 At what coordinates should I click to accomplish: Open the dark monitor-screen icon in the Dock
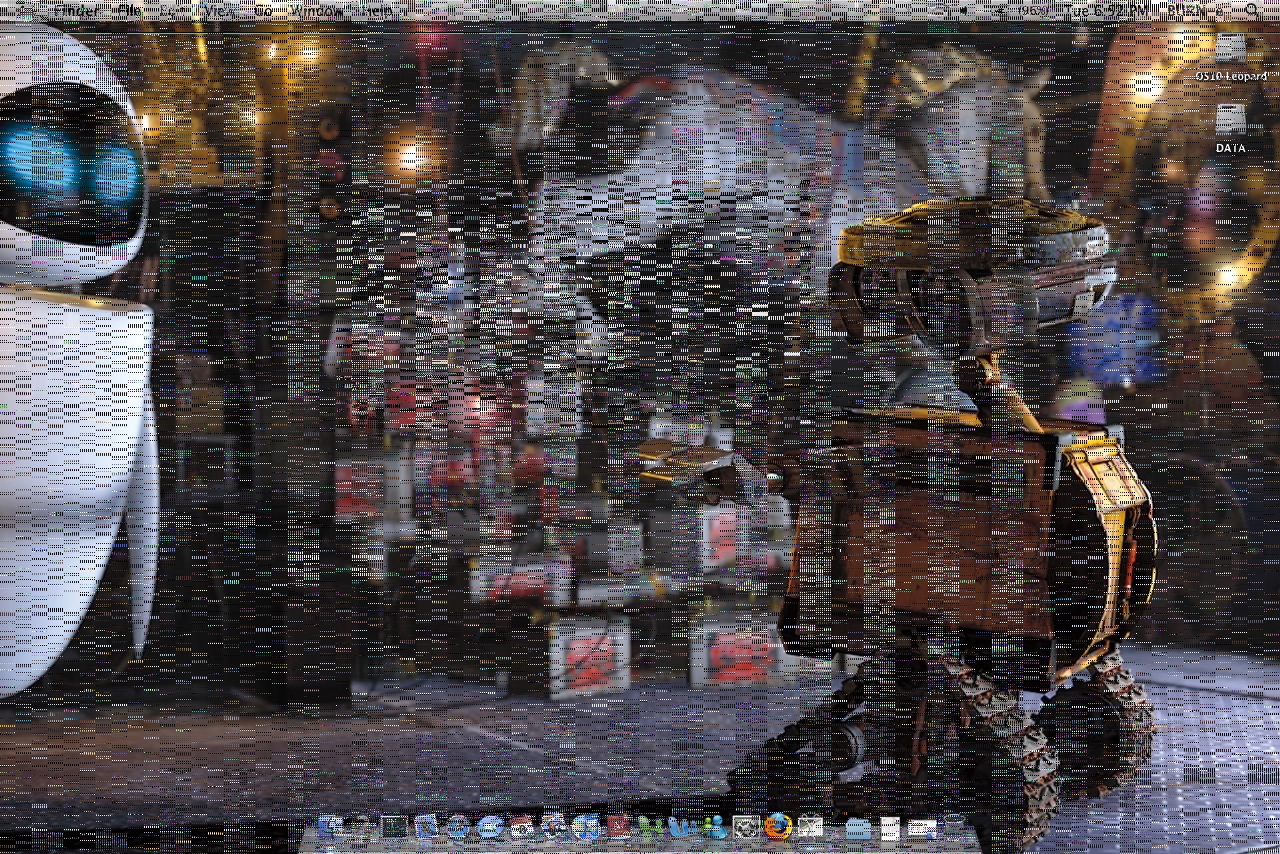coord(394,826)
